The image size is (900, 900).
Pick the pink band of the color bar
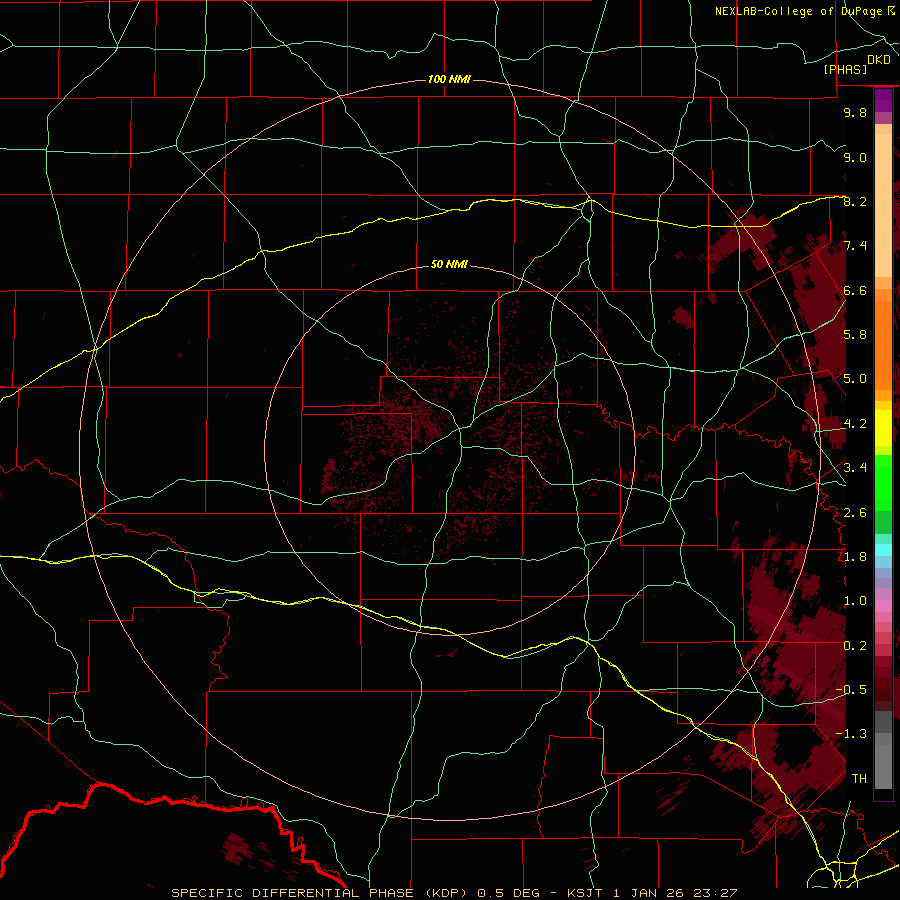pos(883,606)
